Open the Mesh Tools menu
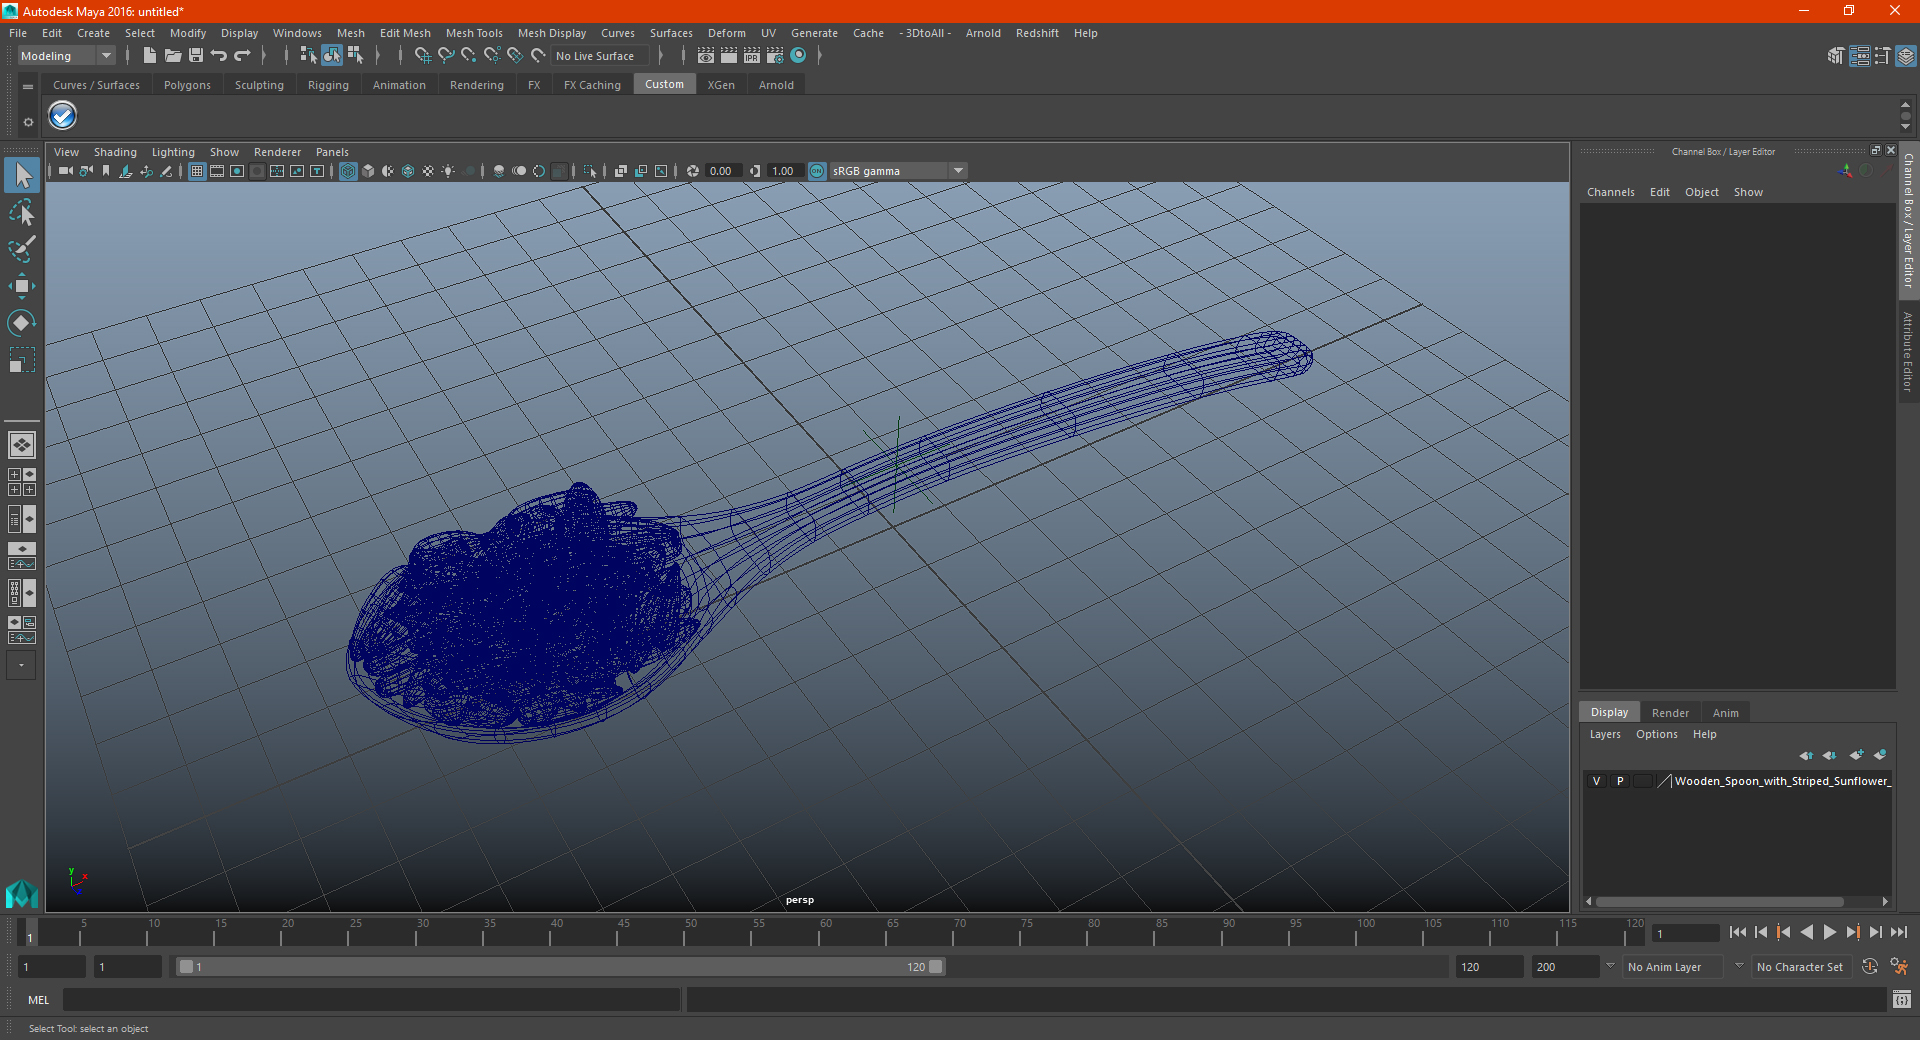Image resolution: width=1920 pixels, height=1040 pixels. tap(474, 33)
